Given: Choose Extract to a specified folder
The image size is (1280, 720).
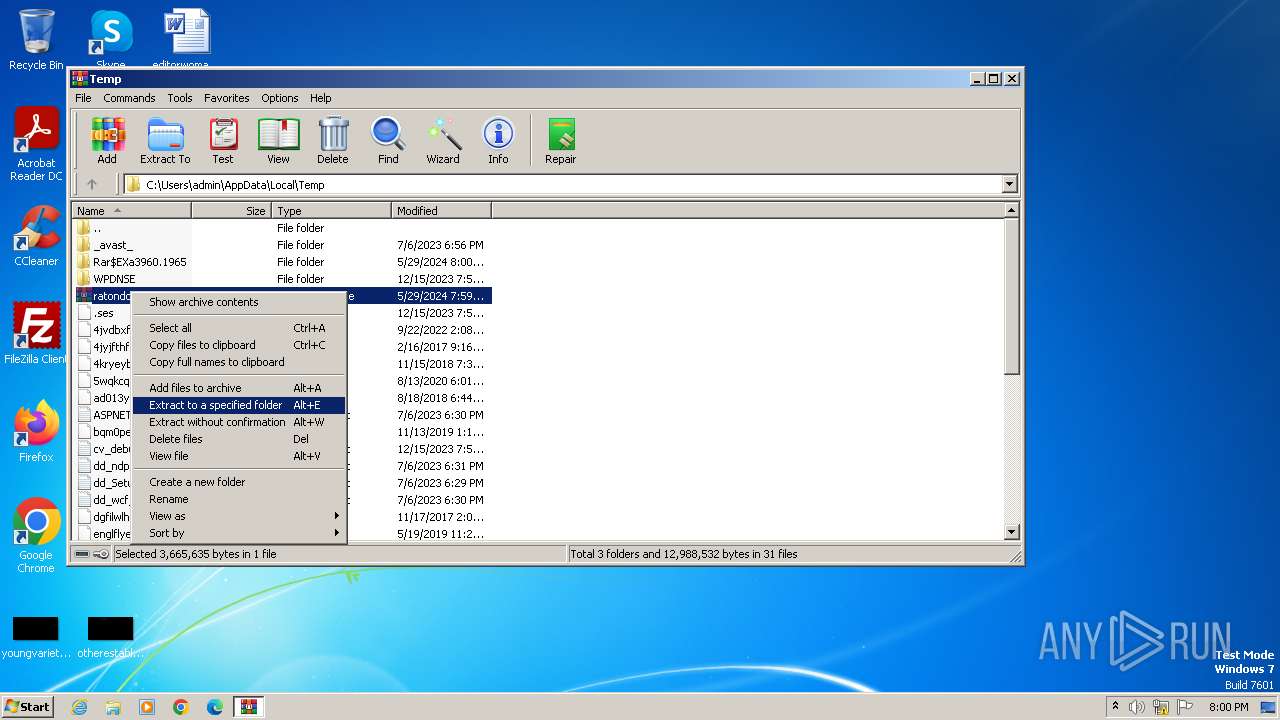Looking at the screenshot, I should tap(239, 405).
